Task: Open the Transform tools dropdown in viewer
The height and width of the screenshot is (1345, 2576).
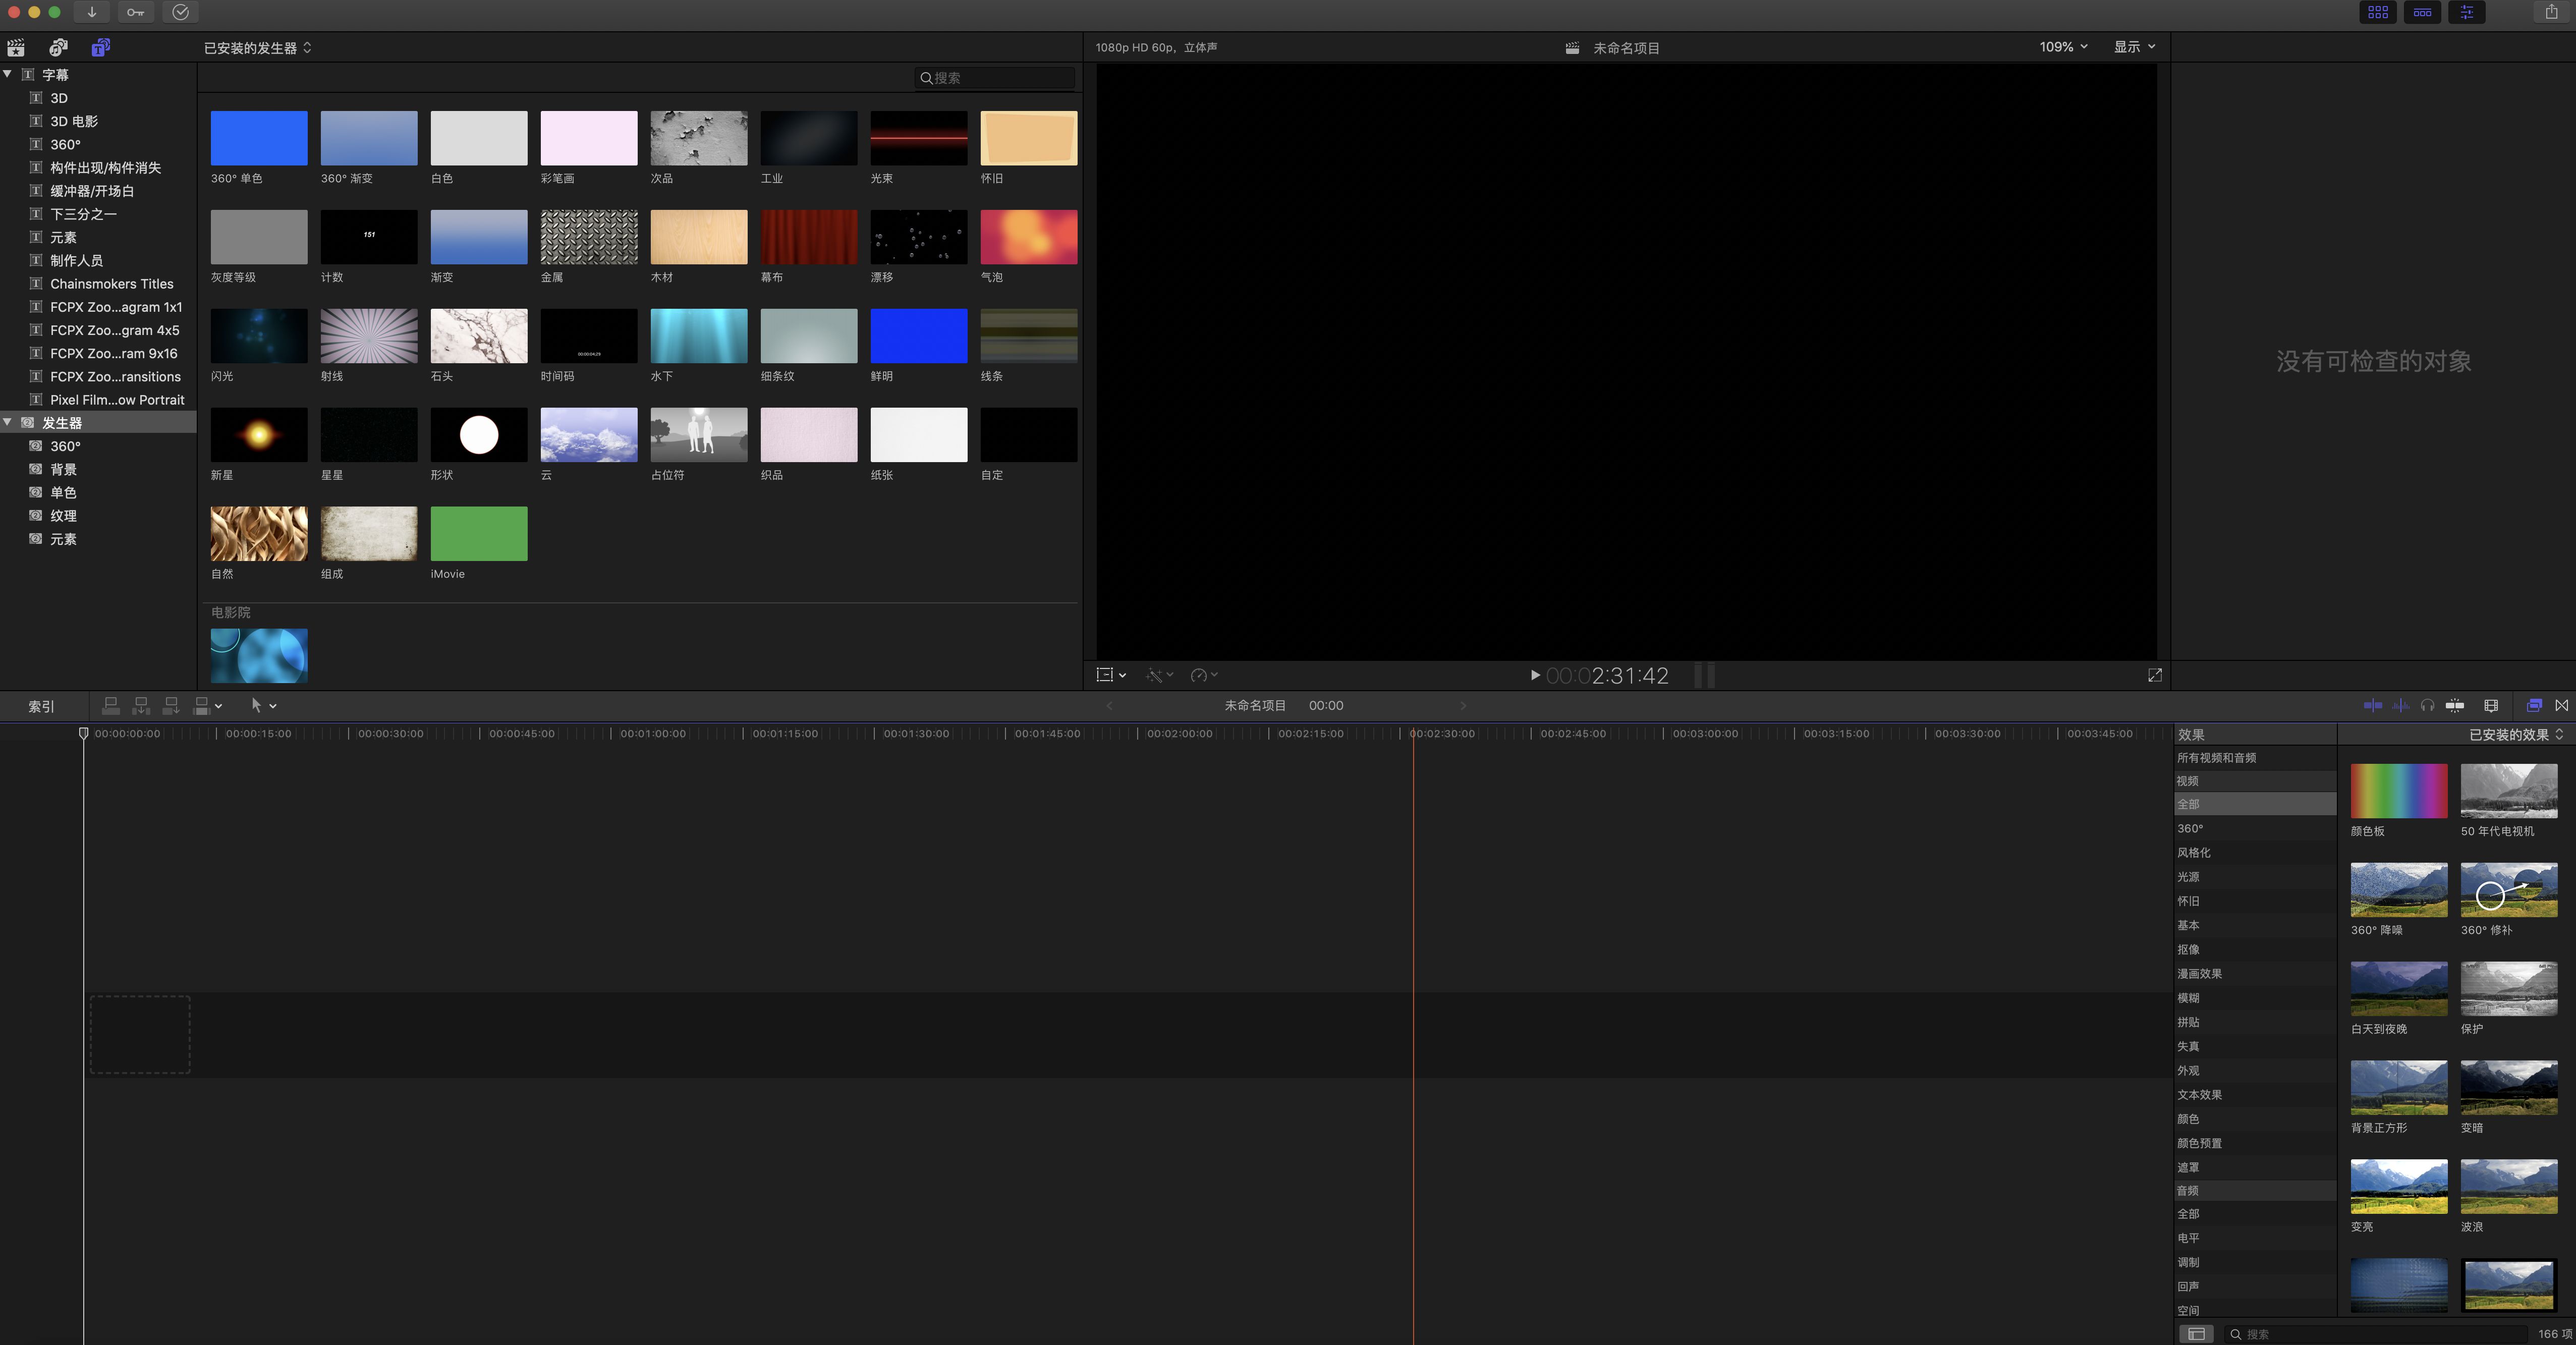Action: click(1111, 675)
